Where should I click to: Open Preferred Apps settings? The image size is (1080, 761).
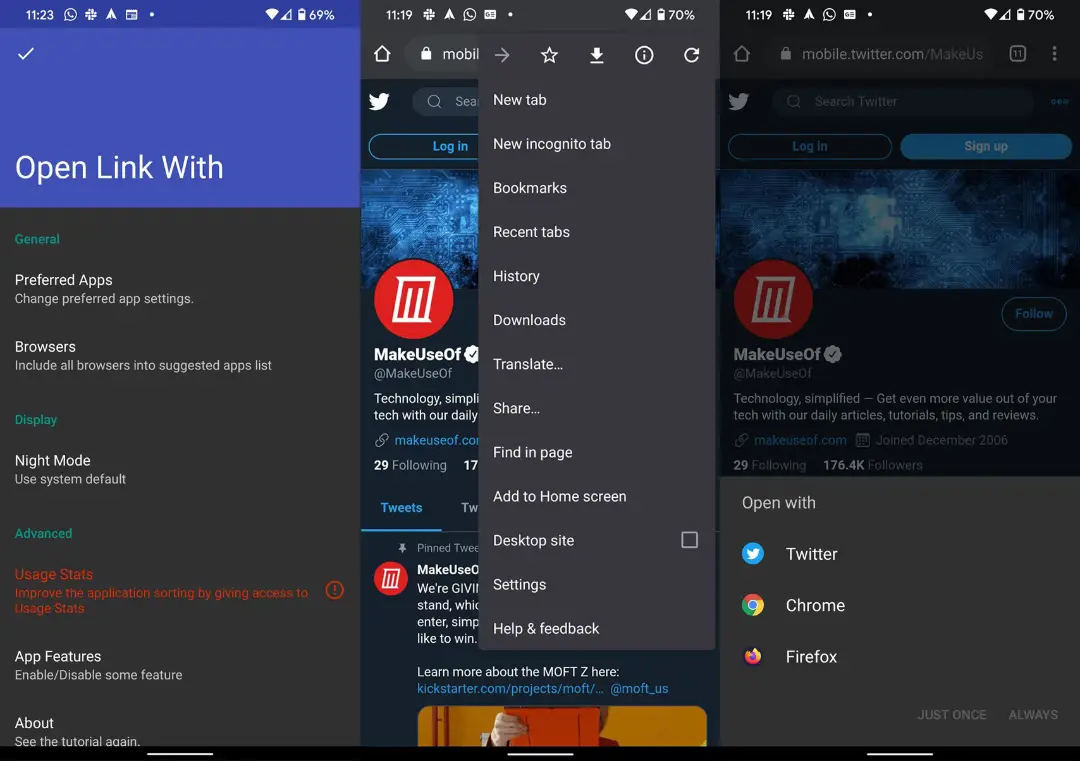tap(180, 289)
